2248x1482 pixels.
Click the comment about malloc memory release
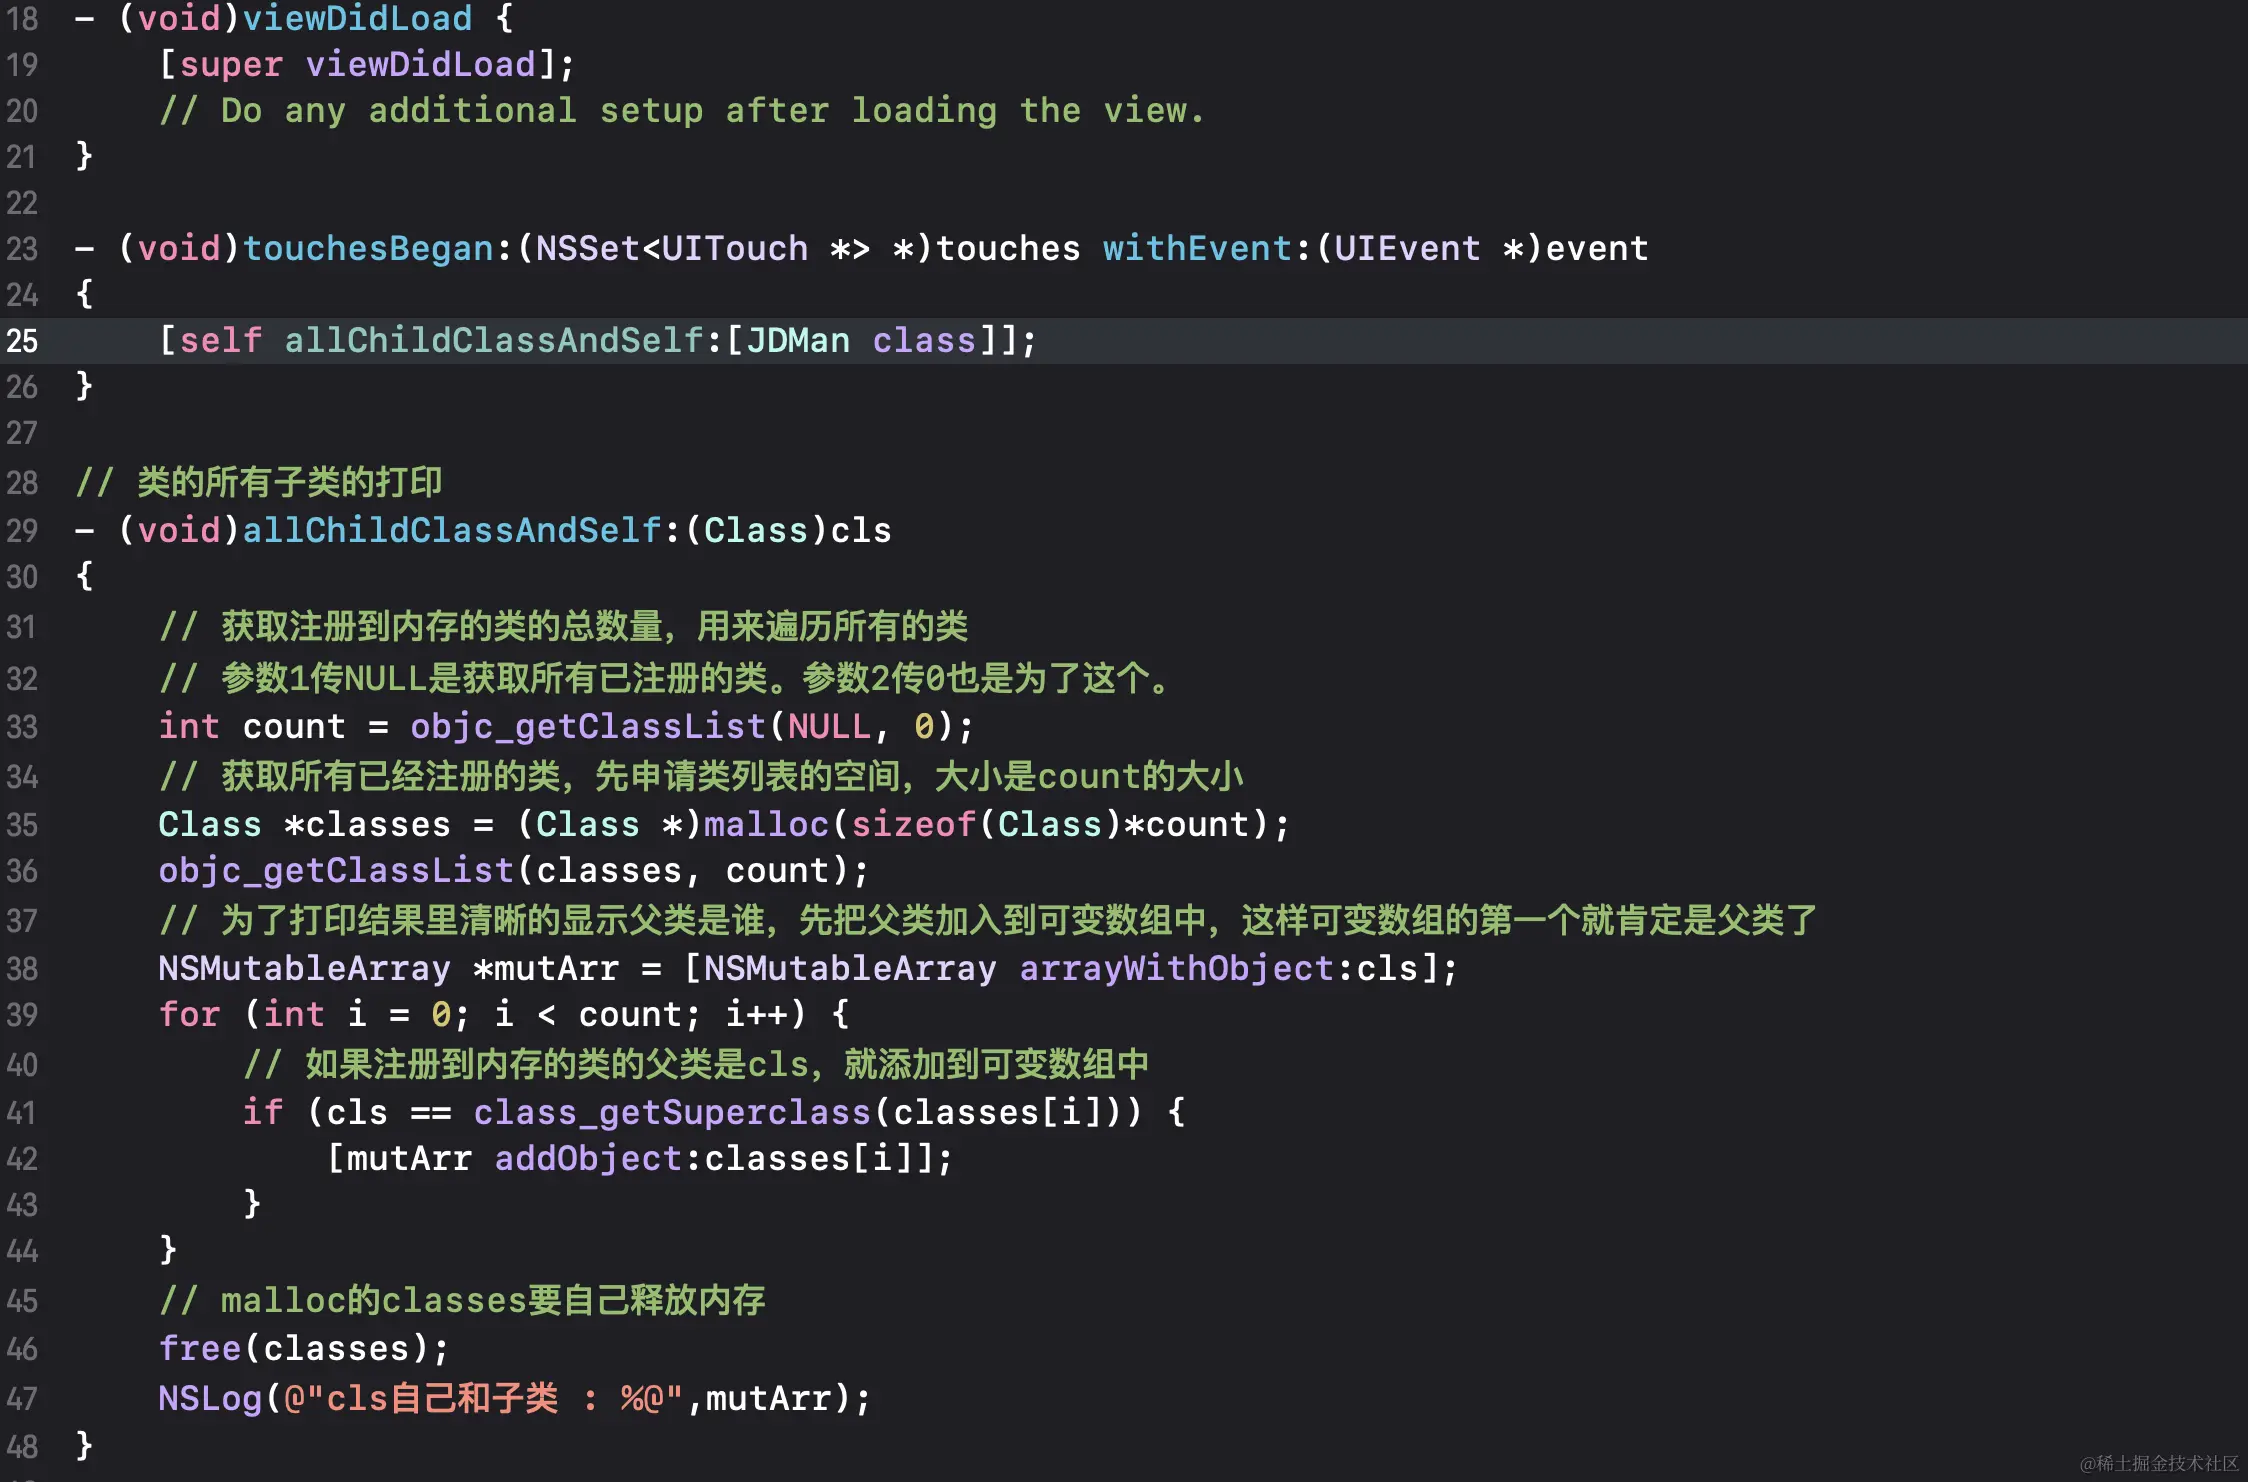coord(460,1300)
